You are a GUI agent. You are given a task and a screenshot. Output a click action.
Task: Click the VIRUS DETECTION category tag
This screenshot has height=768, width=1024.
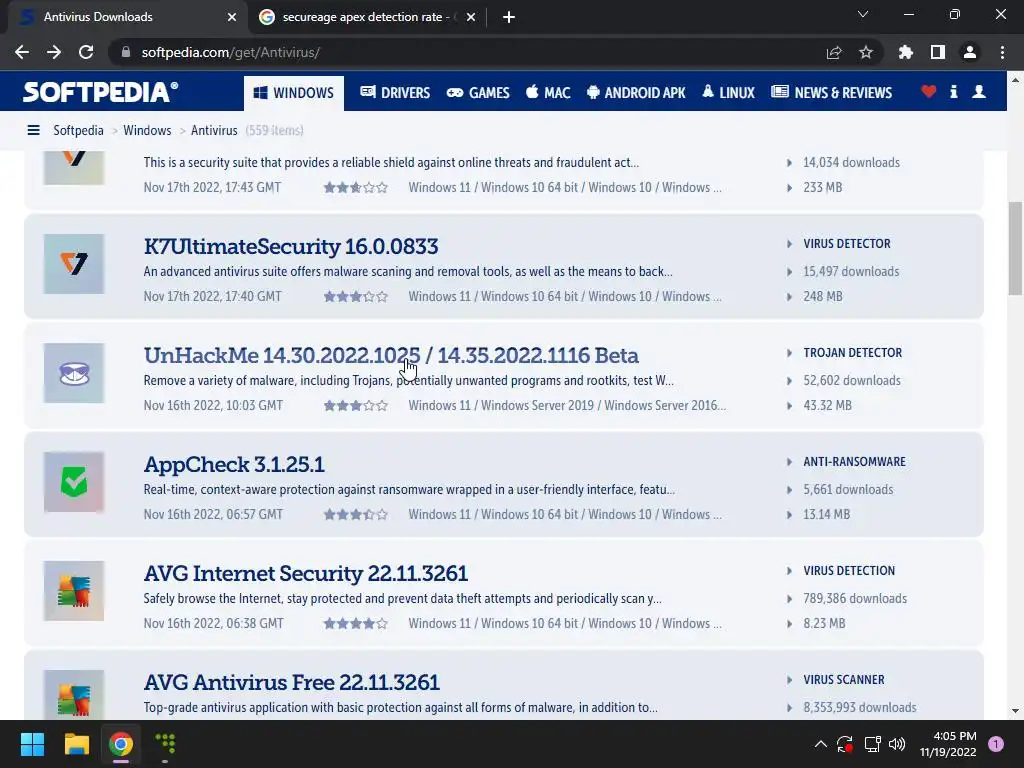tap(849, 571)
